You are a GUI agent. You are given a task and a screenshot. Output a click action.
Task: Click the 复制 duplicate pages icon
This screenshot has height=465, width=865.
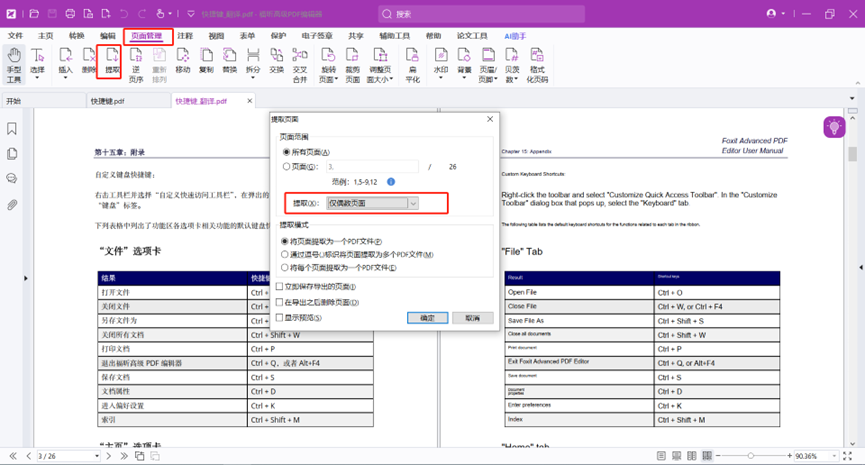point(206,61)
